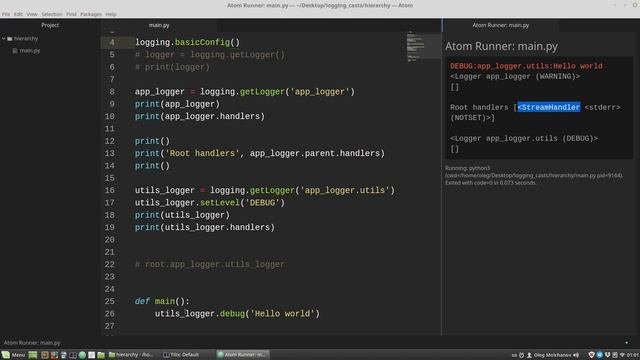Open main.py from the project tree
Screen dimensions: 640x360
[30, 51]
